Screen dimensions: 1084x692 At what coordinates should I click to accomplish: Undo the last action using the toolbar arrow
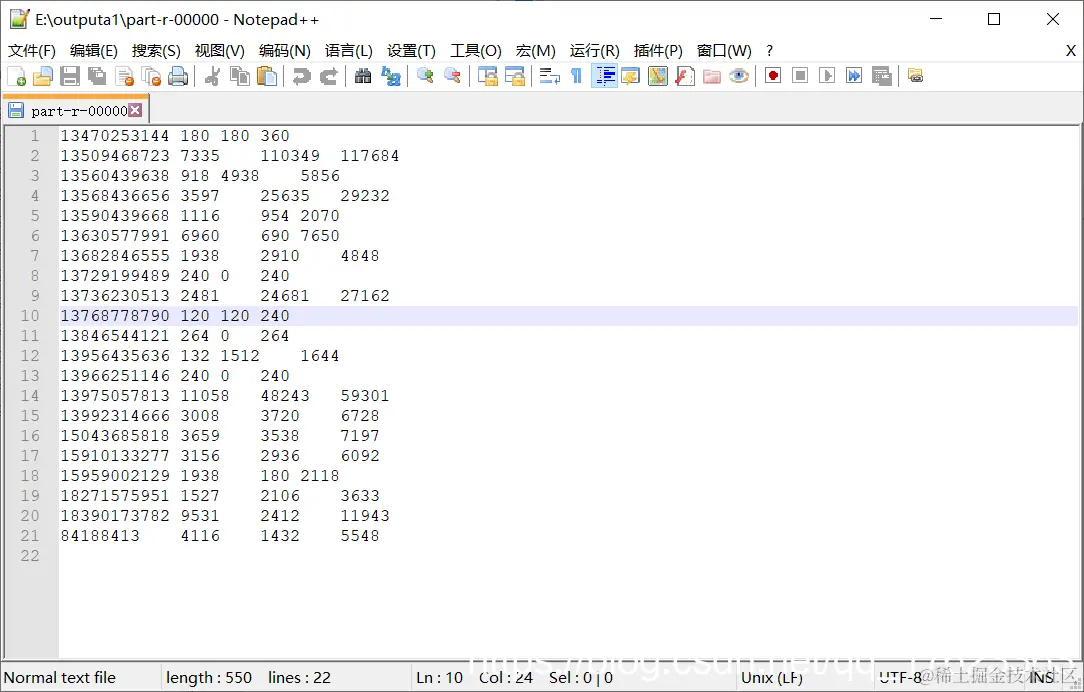tap(301, 76)
